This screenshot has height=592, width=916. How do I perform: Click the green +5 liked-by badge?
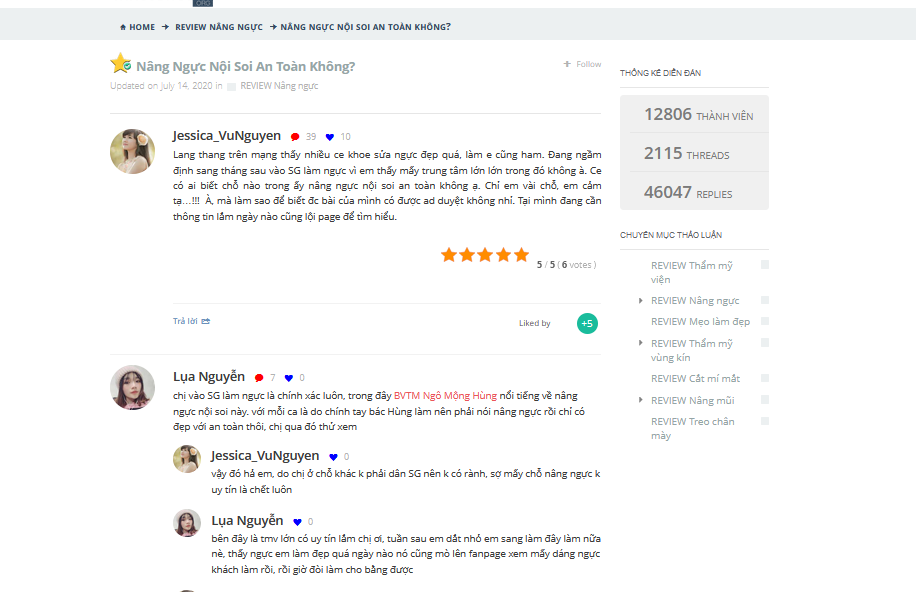[x=587, y=323]
